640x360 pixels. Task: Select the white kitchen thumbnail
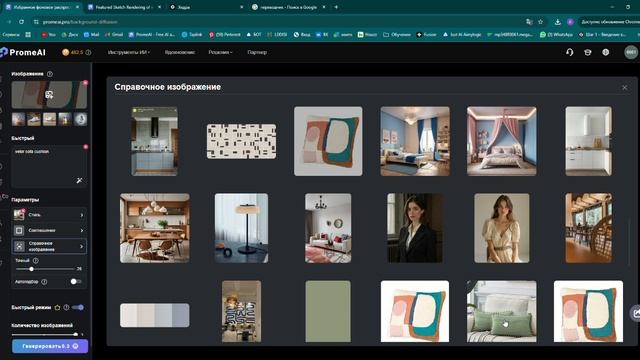[588, 141]
